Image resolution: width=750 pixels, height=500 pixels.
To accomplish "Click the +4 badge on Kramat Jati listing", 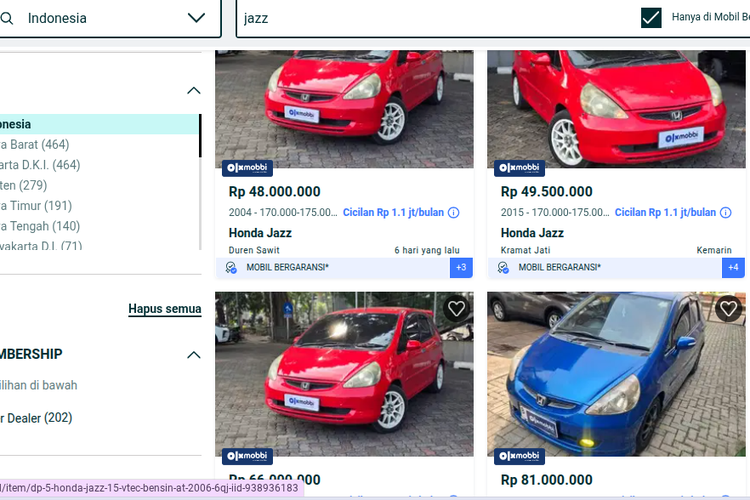I will 732,267.
